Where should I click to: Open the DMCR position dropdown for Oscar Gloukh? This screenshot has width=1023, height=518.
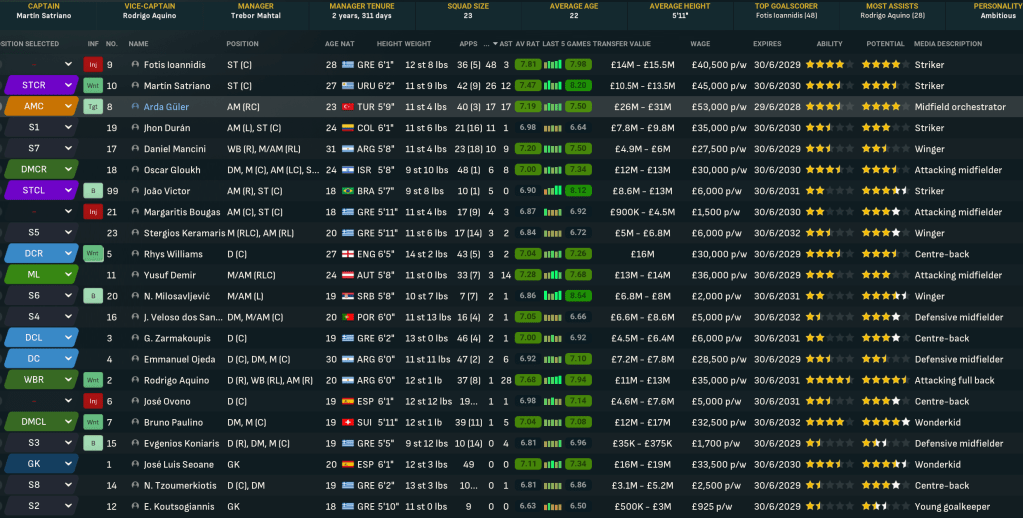pyautogui.click(x=68, y=170)
